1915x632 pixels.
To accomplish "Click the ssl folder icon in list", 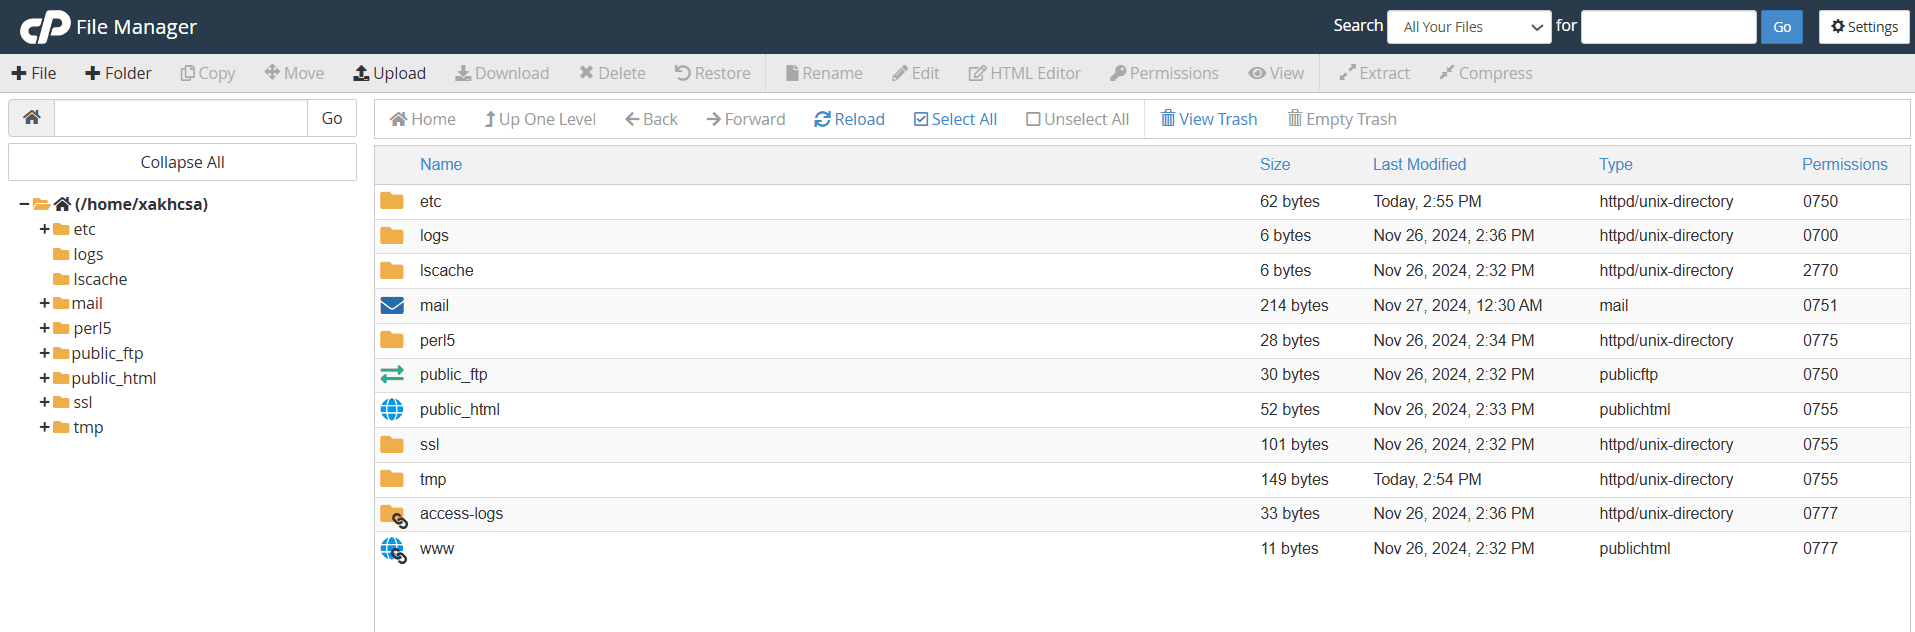I will point(392,444).
